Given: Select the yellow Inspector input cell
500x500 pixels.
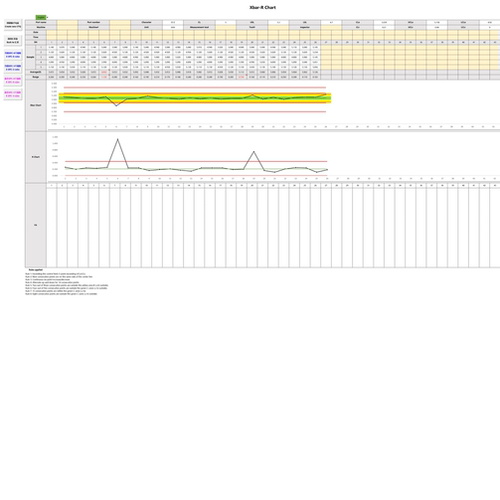Looking at the screenshot, I should [331, 27].
